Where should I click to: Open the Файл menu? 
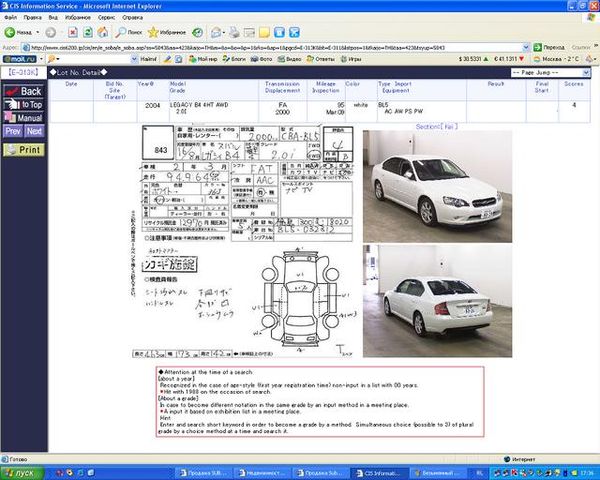[x=10, y=18]
